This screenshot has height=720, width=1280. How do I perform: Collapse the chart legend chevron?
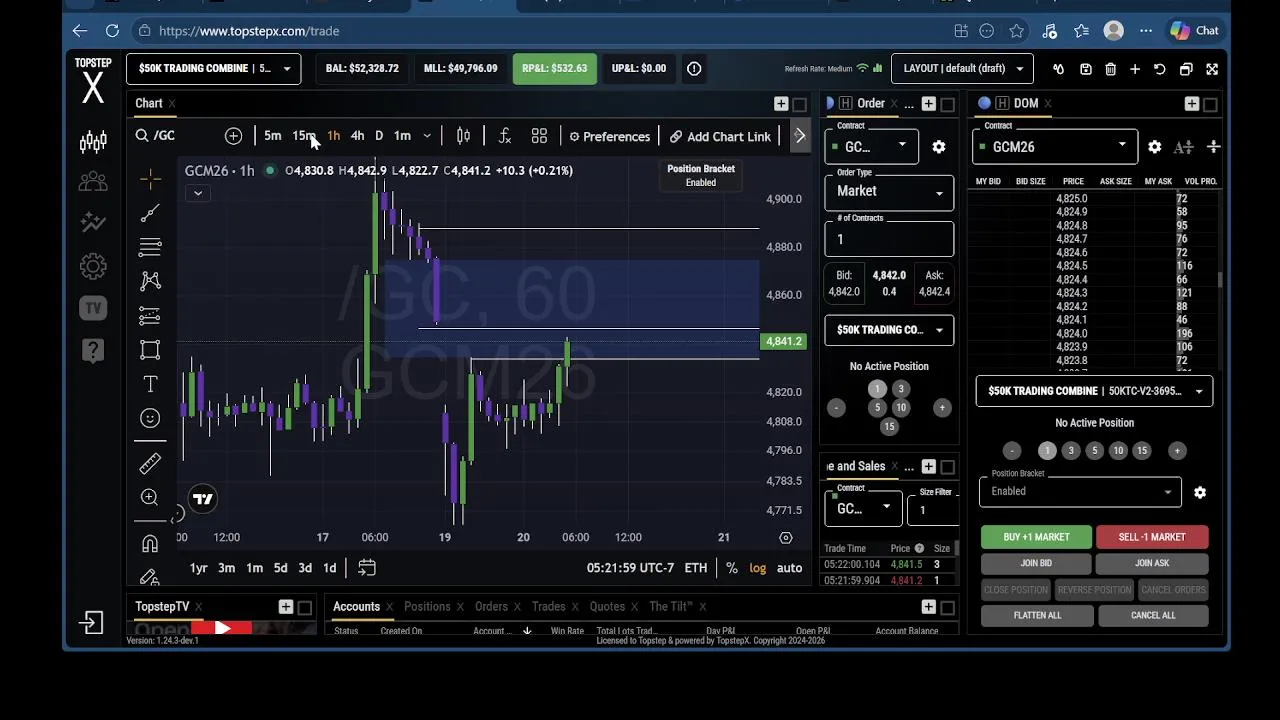click(197, 193)
